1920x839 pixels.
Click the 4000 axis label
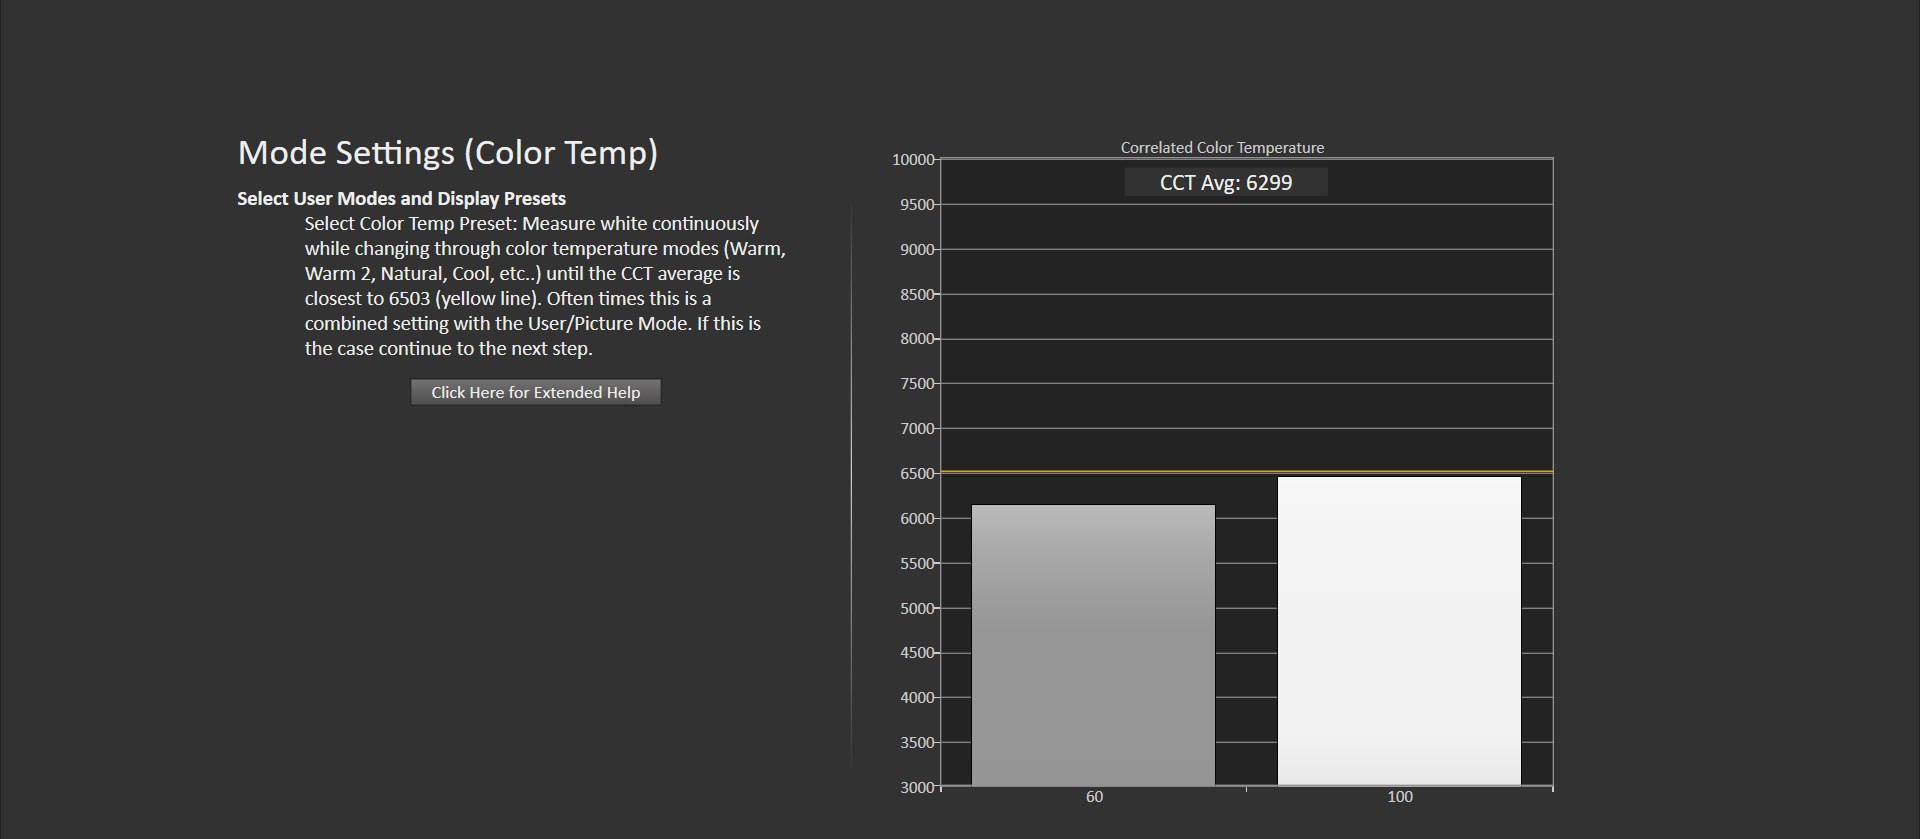click(x=917, y=697)
